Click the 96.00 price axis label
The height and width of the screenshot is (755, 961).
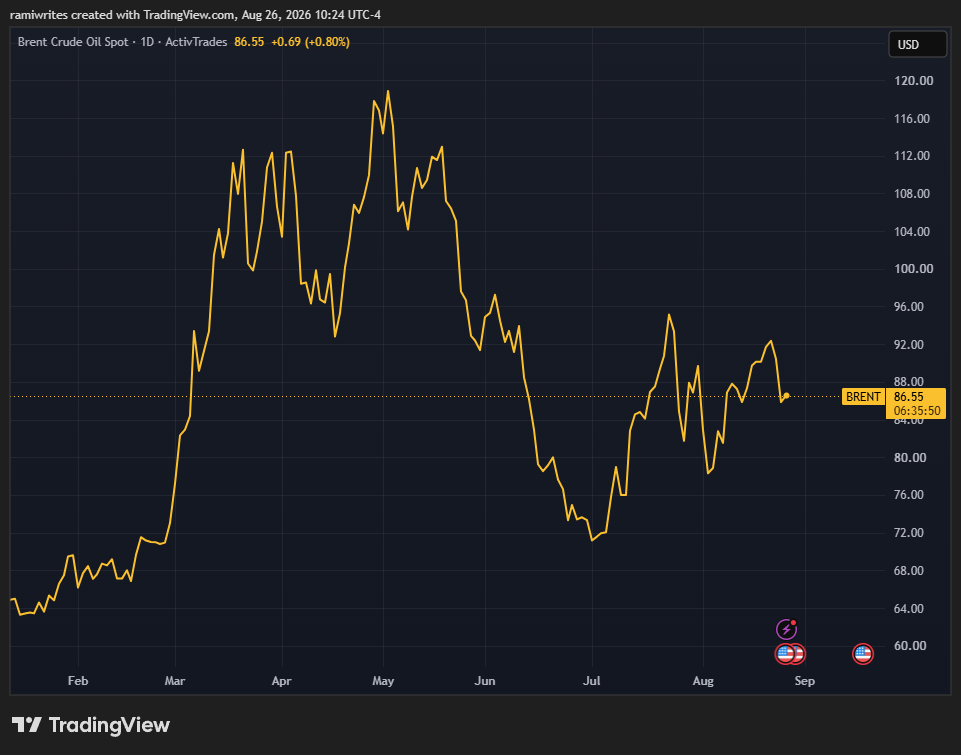click(909, 307)
